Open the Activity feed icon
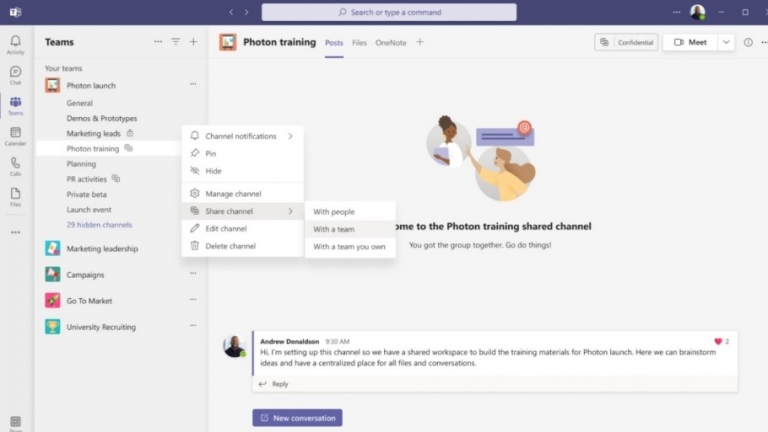The image size is (768, 432). pyautogui.click(x=15, y=45)
